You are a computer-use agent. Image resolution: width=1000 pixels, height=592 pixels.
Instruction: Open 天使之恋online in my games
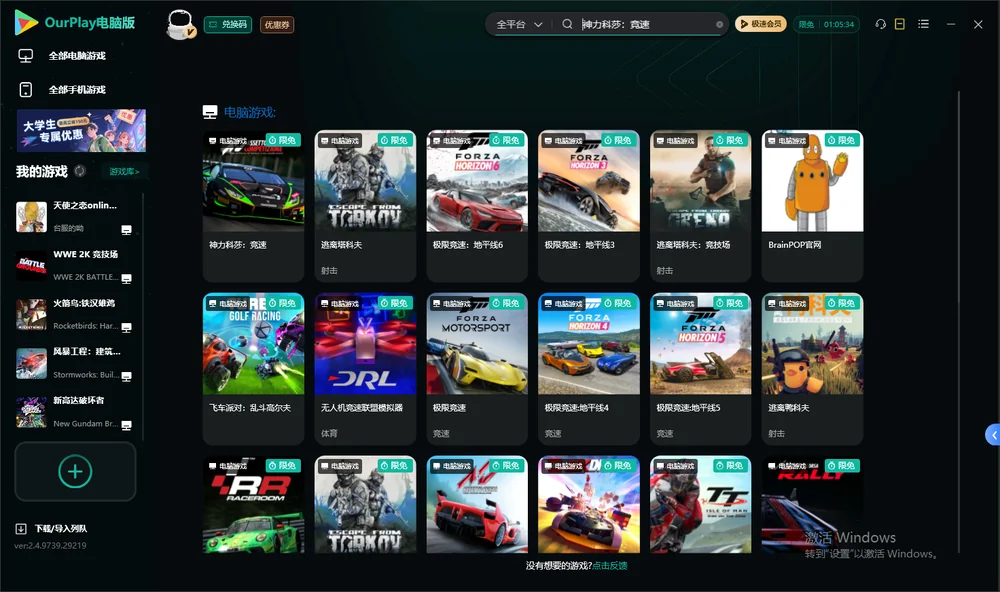[75, 217]
